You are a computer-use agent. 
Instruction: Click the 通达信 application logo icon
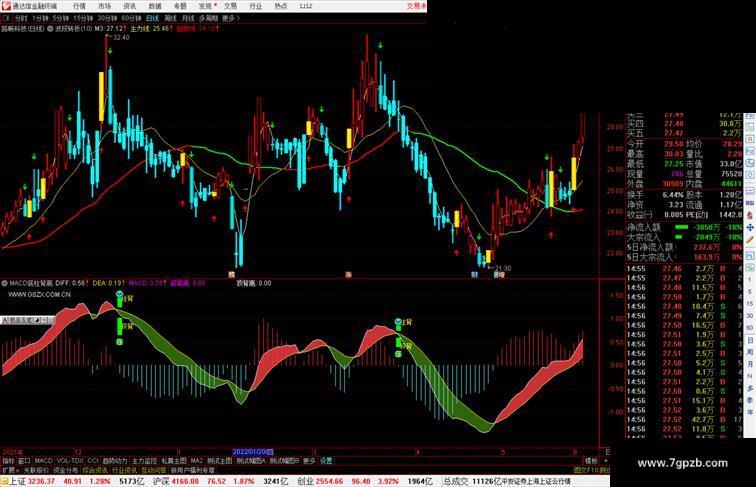pos(6,6)
